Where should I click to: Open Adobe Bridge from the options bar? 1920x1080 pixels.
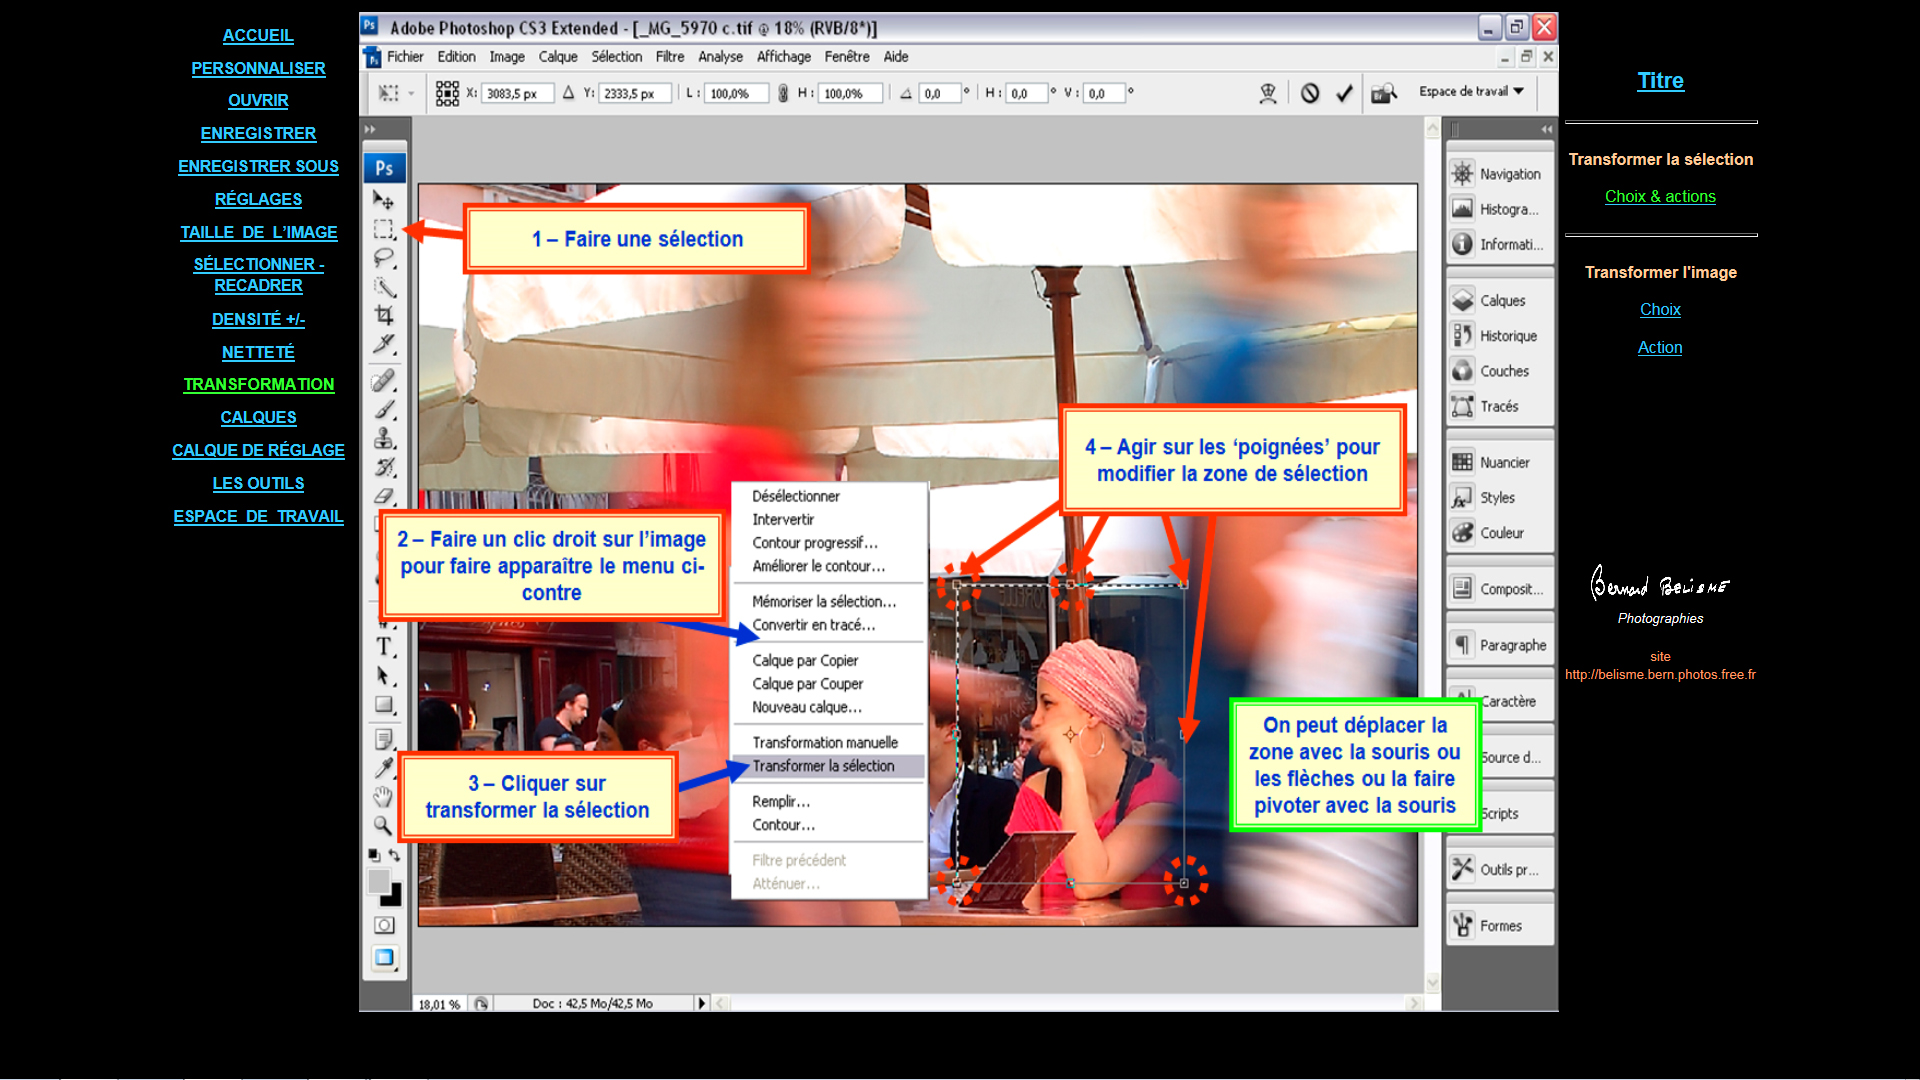point(1384,93)
